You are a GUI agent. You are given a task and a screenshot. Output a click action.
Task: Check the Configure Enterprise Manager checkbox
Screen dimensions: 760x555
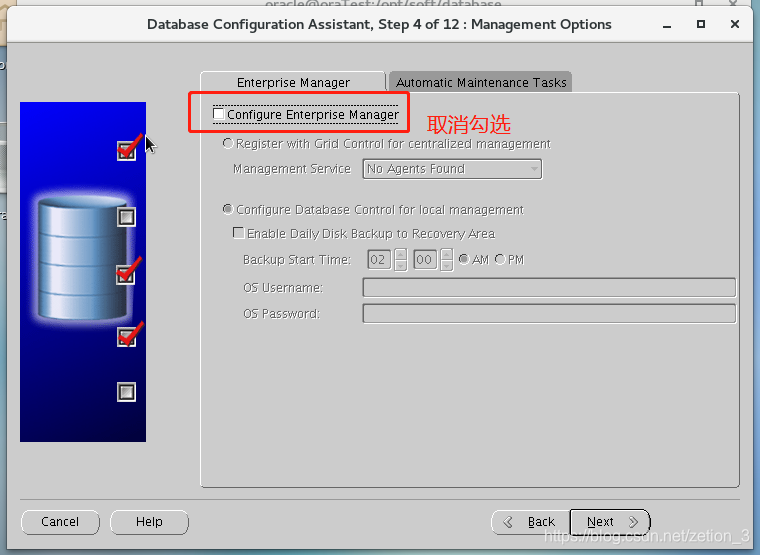coord(219,114)
